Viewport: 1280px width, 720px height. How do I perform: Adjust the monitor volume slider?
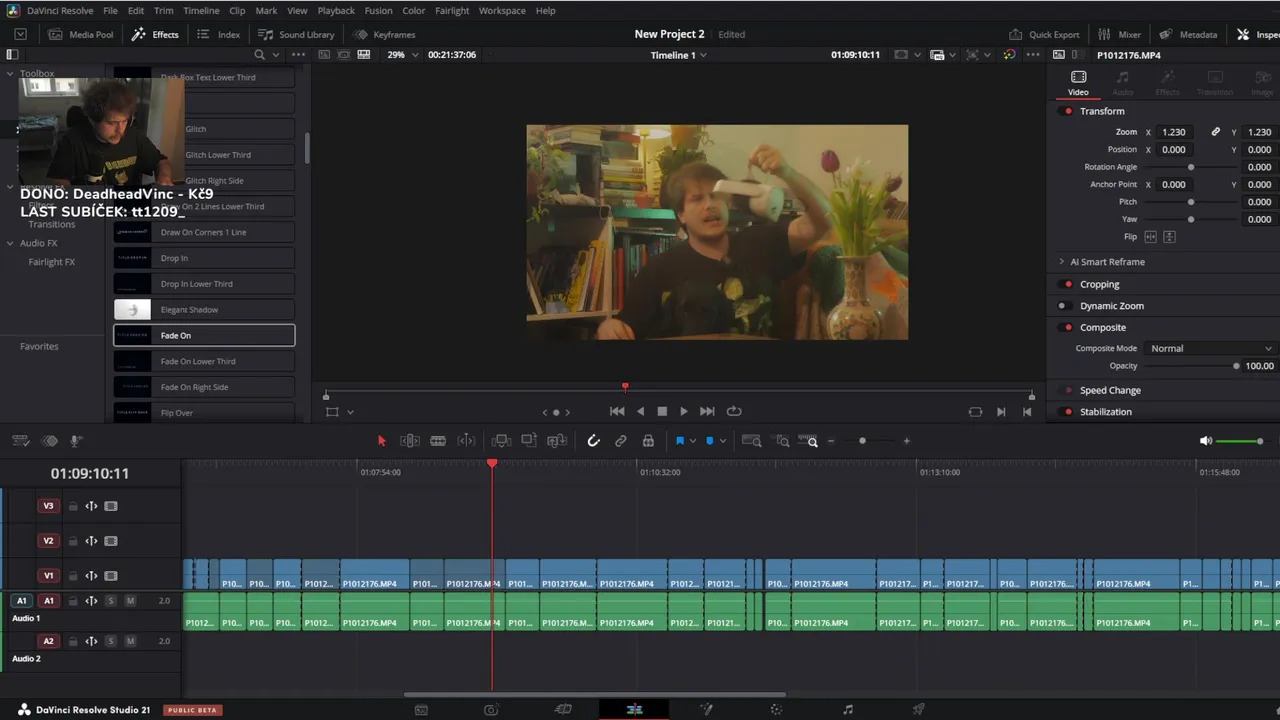click(x=1240, y=441)
